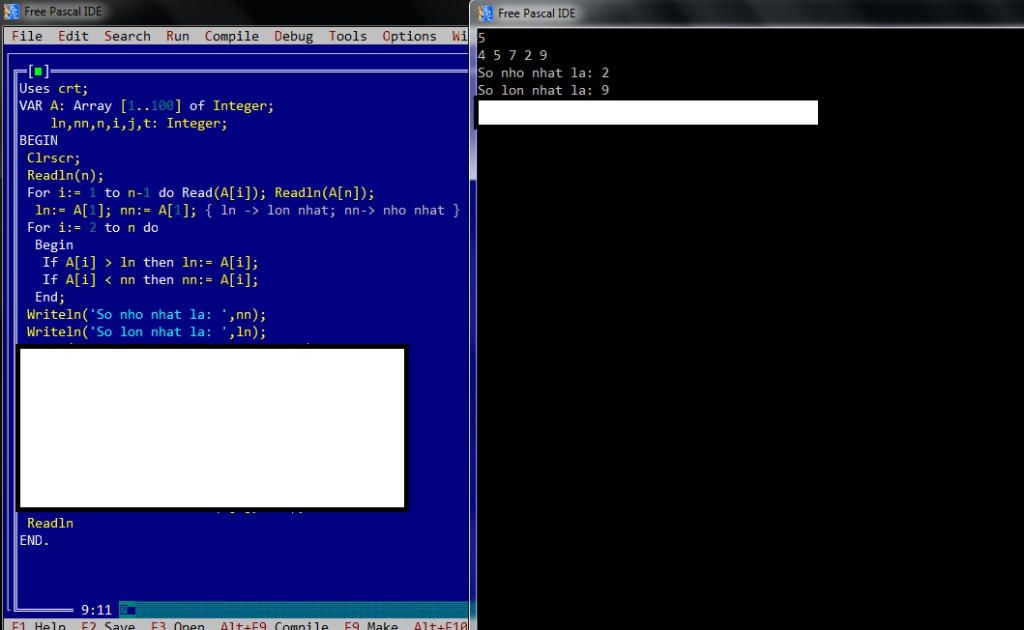Click the horizontal scrollbar in the editor
Viewport: 1024px width, 630px height.
pos(294,610)
